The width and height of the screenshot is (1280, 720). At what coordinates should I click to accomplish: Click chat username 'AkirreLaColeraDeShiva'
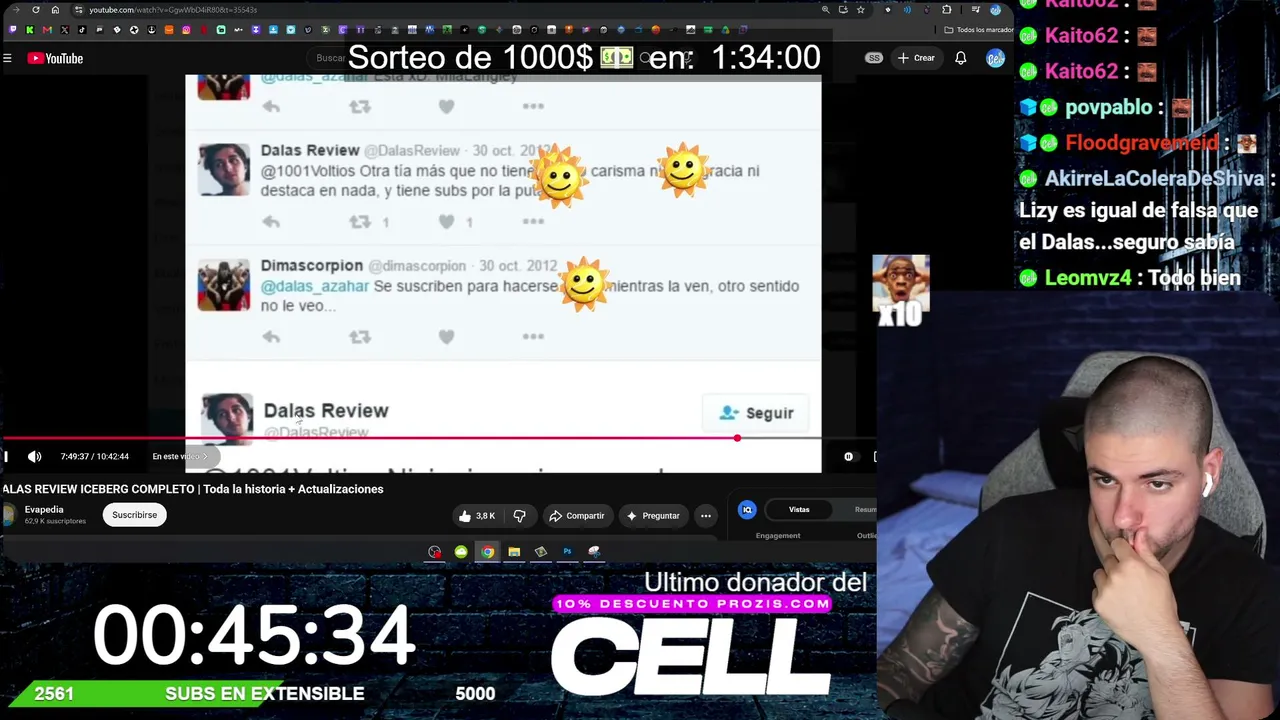coord(1154,179)
